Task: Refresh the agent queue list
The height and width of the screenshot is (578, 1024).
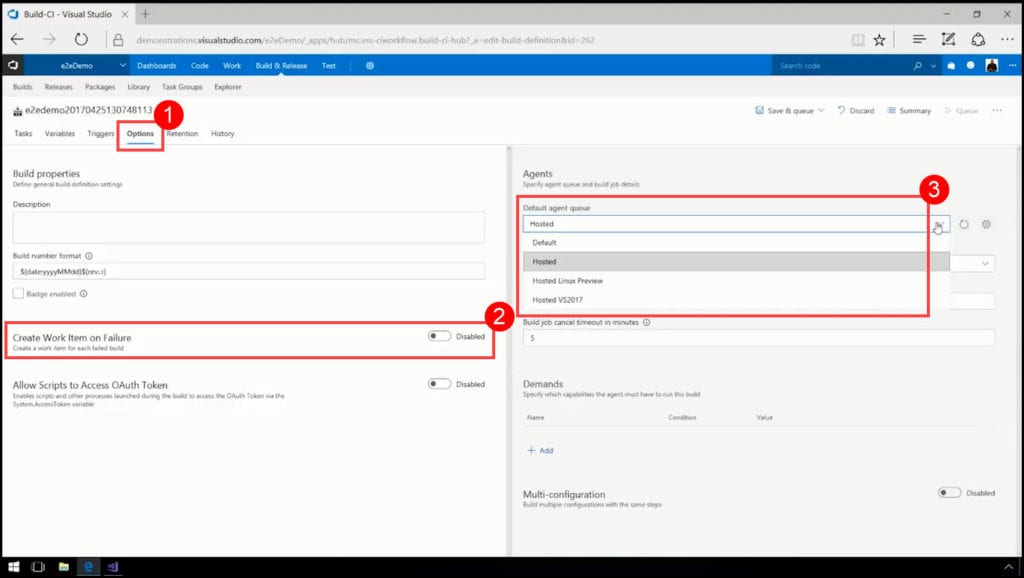Action: coord(964,224)
